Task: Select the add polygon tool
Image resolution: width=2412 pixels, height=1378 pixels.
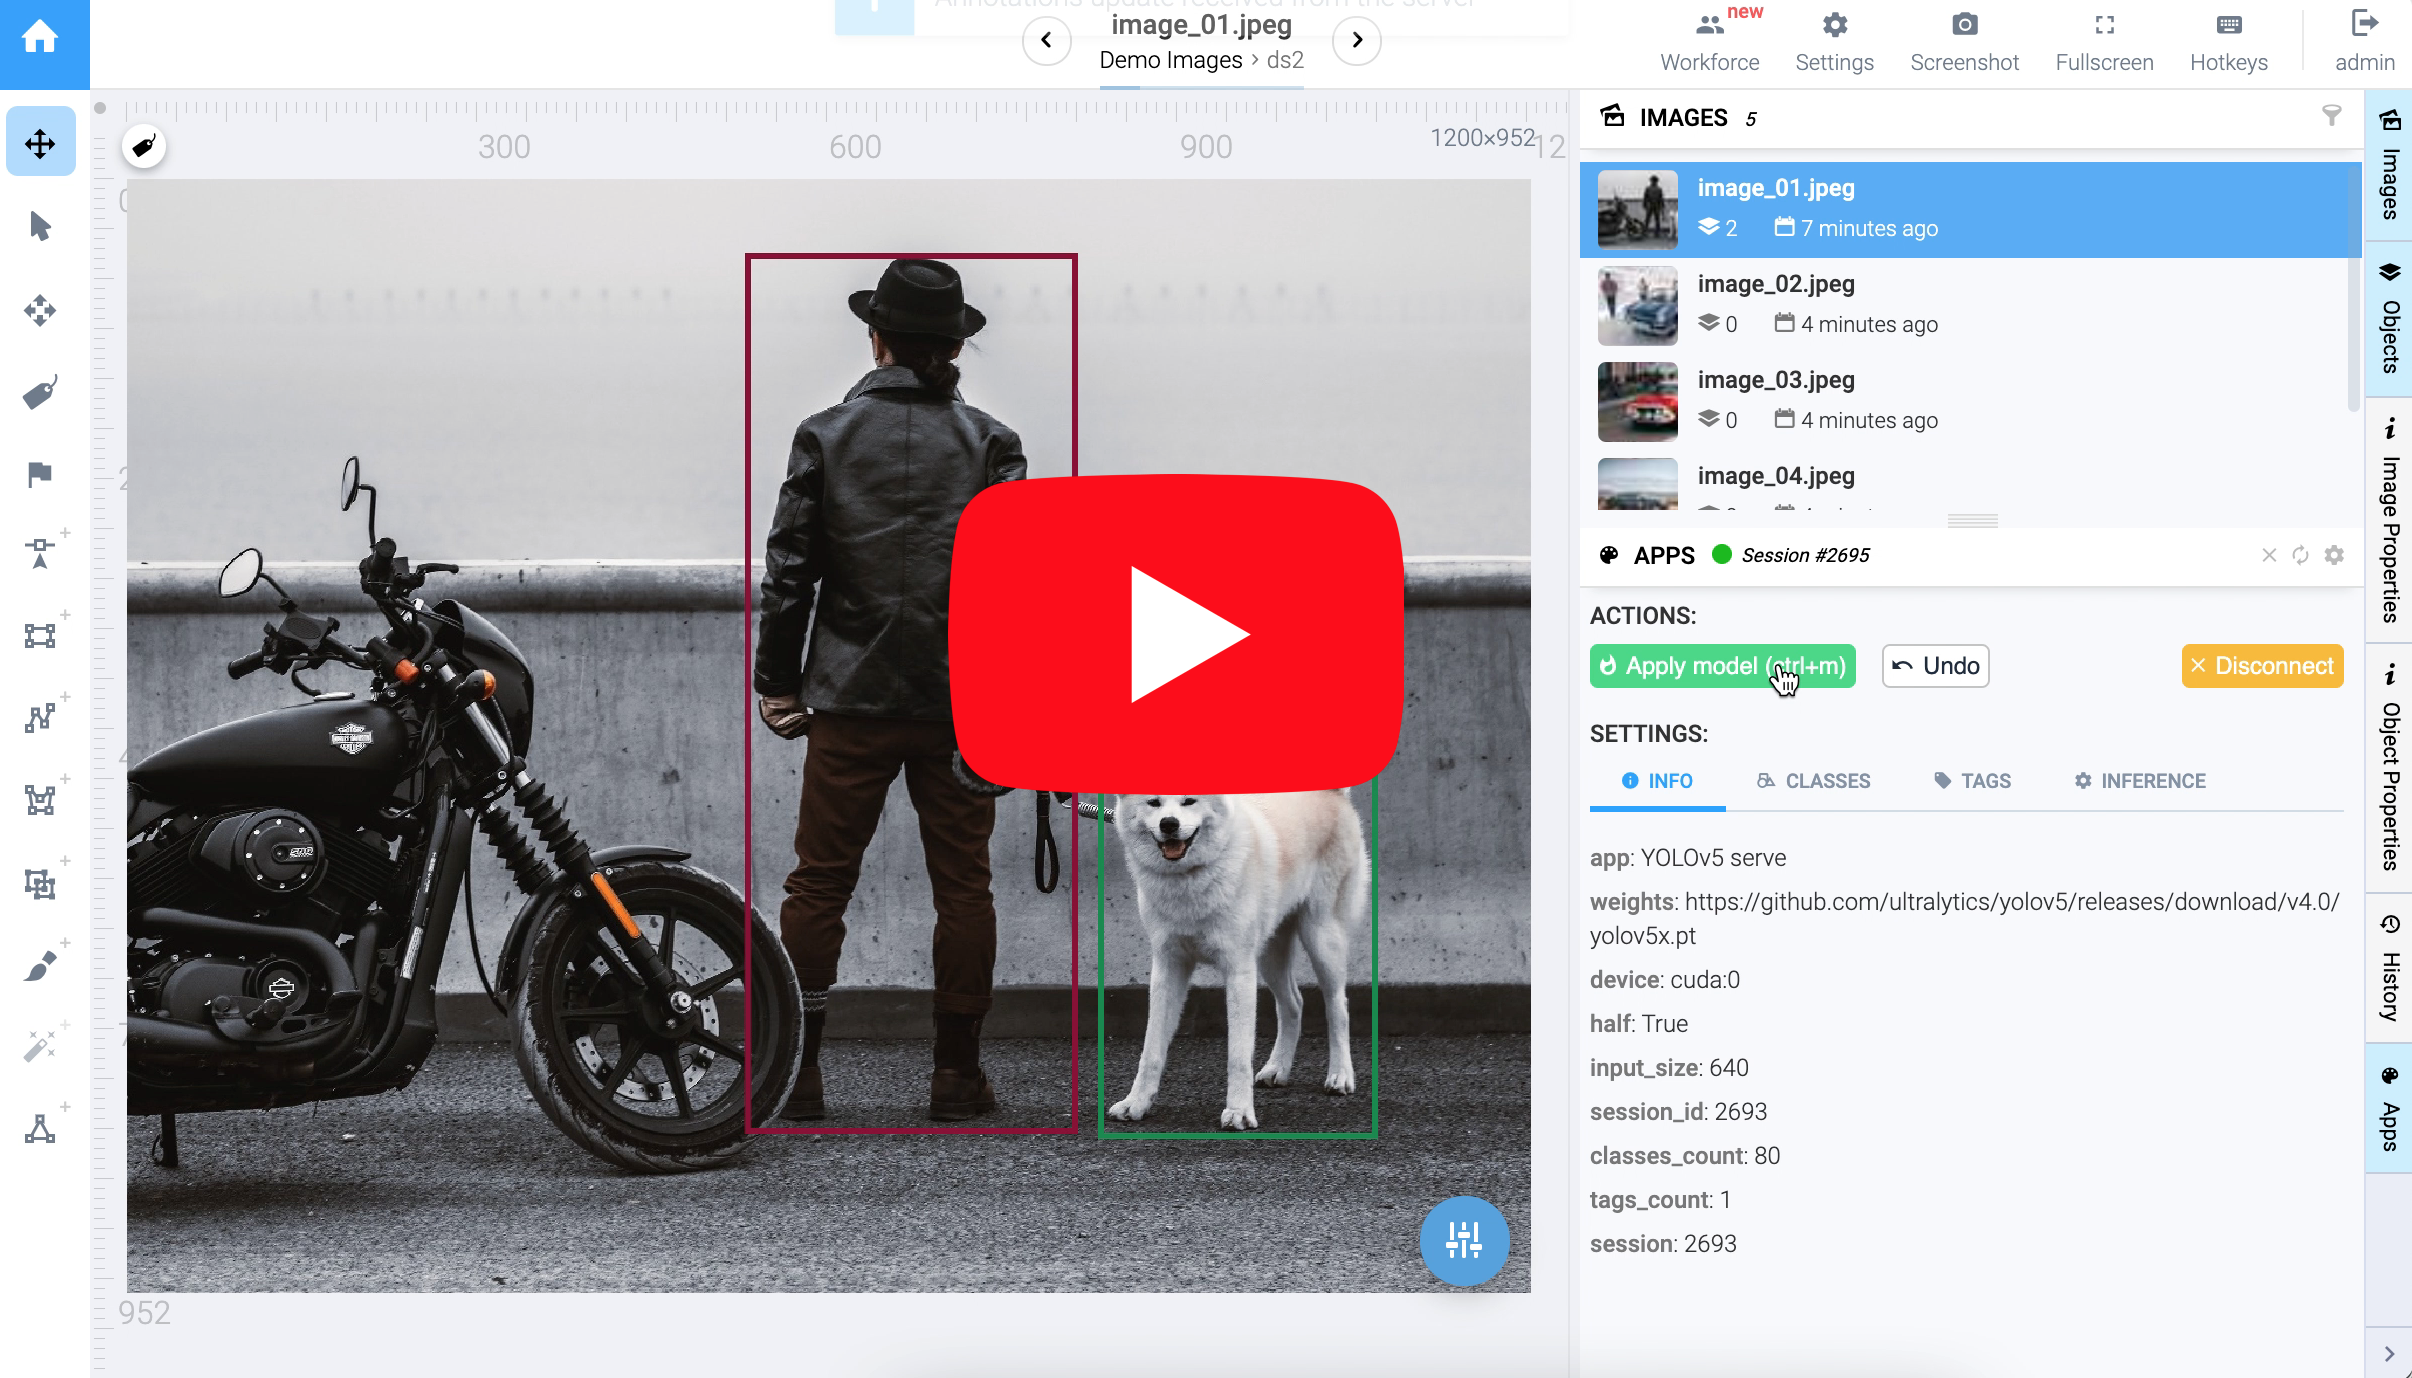Action: click(x=40, y=799)
